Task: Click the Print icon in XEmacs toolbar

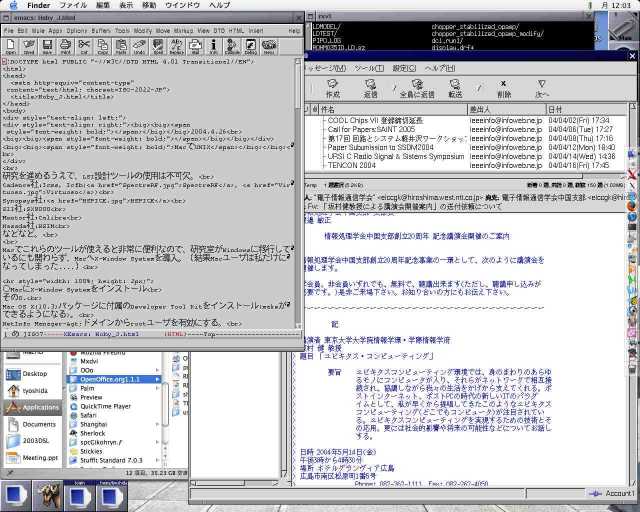Action: pyautogui.click(x=65, y=47)
